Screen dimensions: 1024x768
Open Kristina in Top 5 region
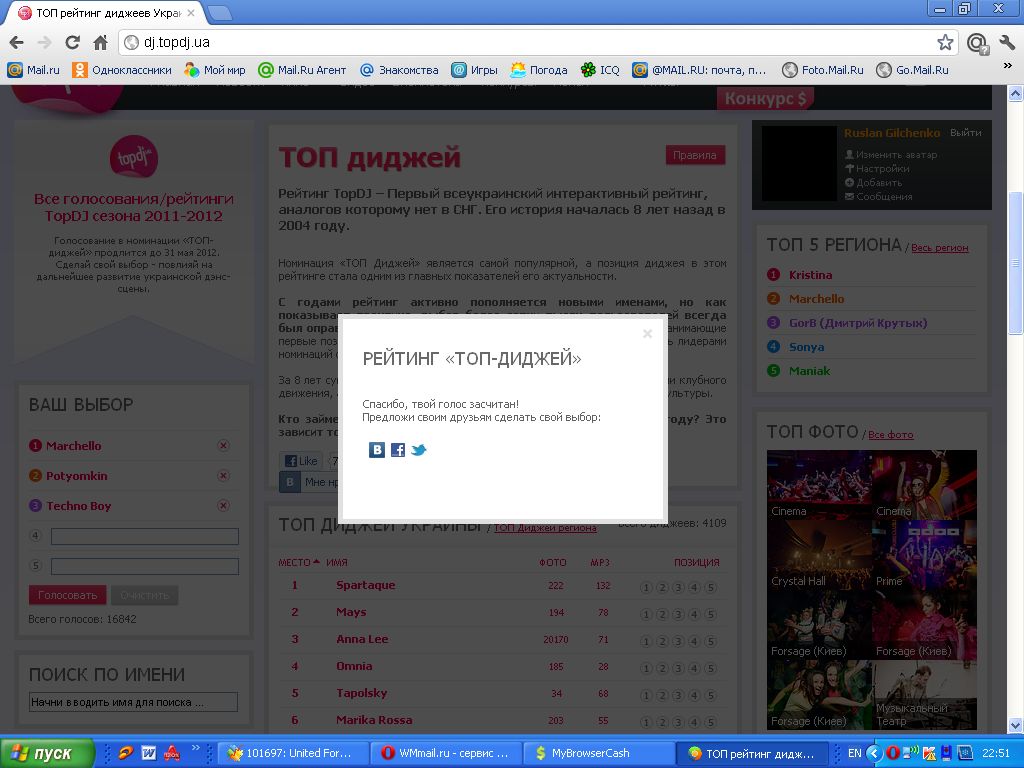(810, 275)
